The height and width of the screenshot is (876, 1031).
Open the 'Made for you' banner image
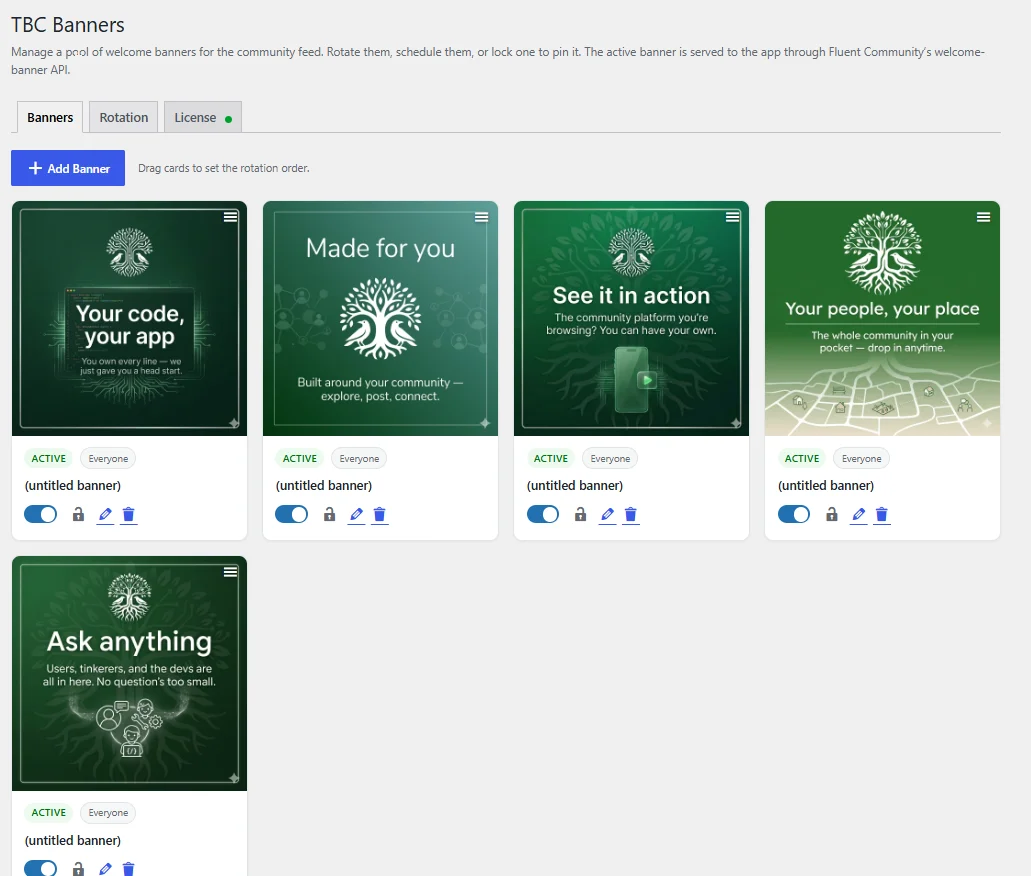(x=380, y=318)
